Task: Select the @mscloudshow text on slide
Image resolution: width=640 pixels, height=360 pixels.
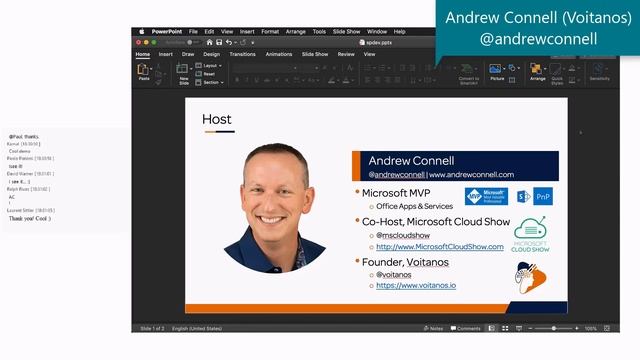Action: tap(403, 236)
